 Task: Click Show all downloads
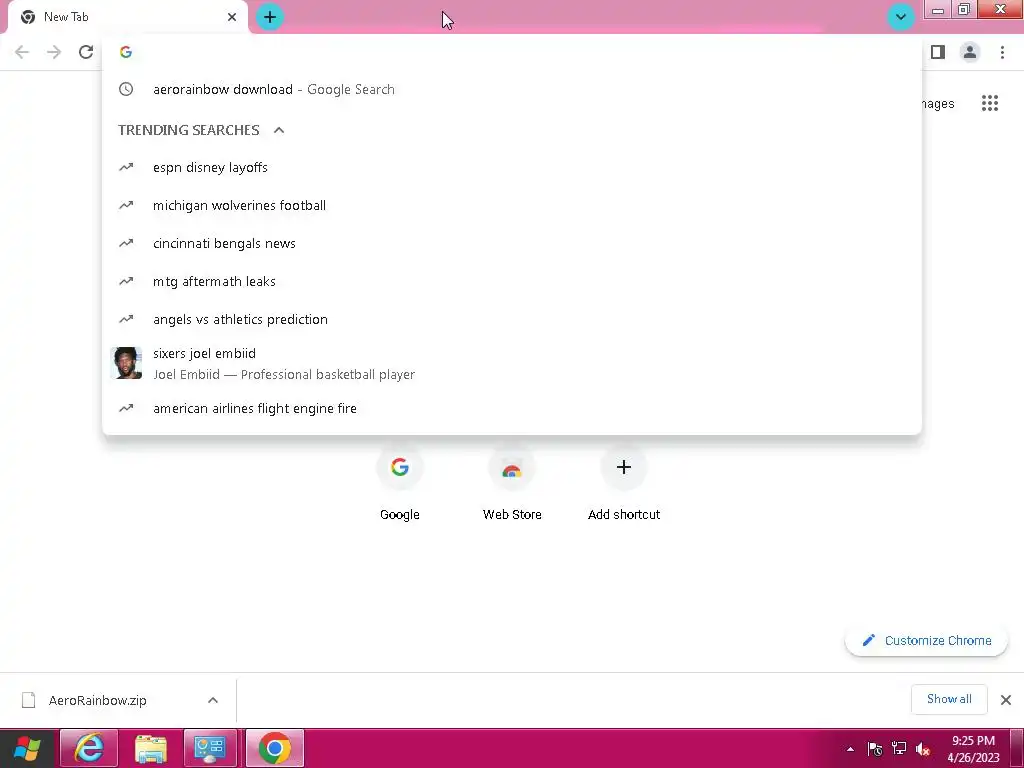coord(949,699)
